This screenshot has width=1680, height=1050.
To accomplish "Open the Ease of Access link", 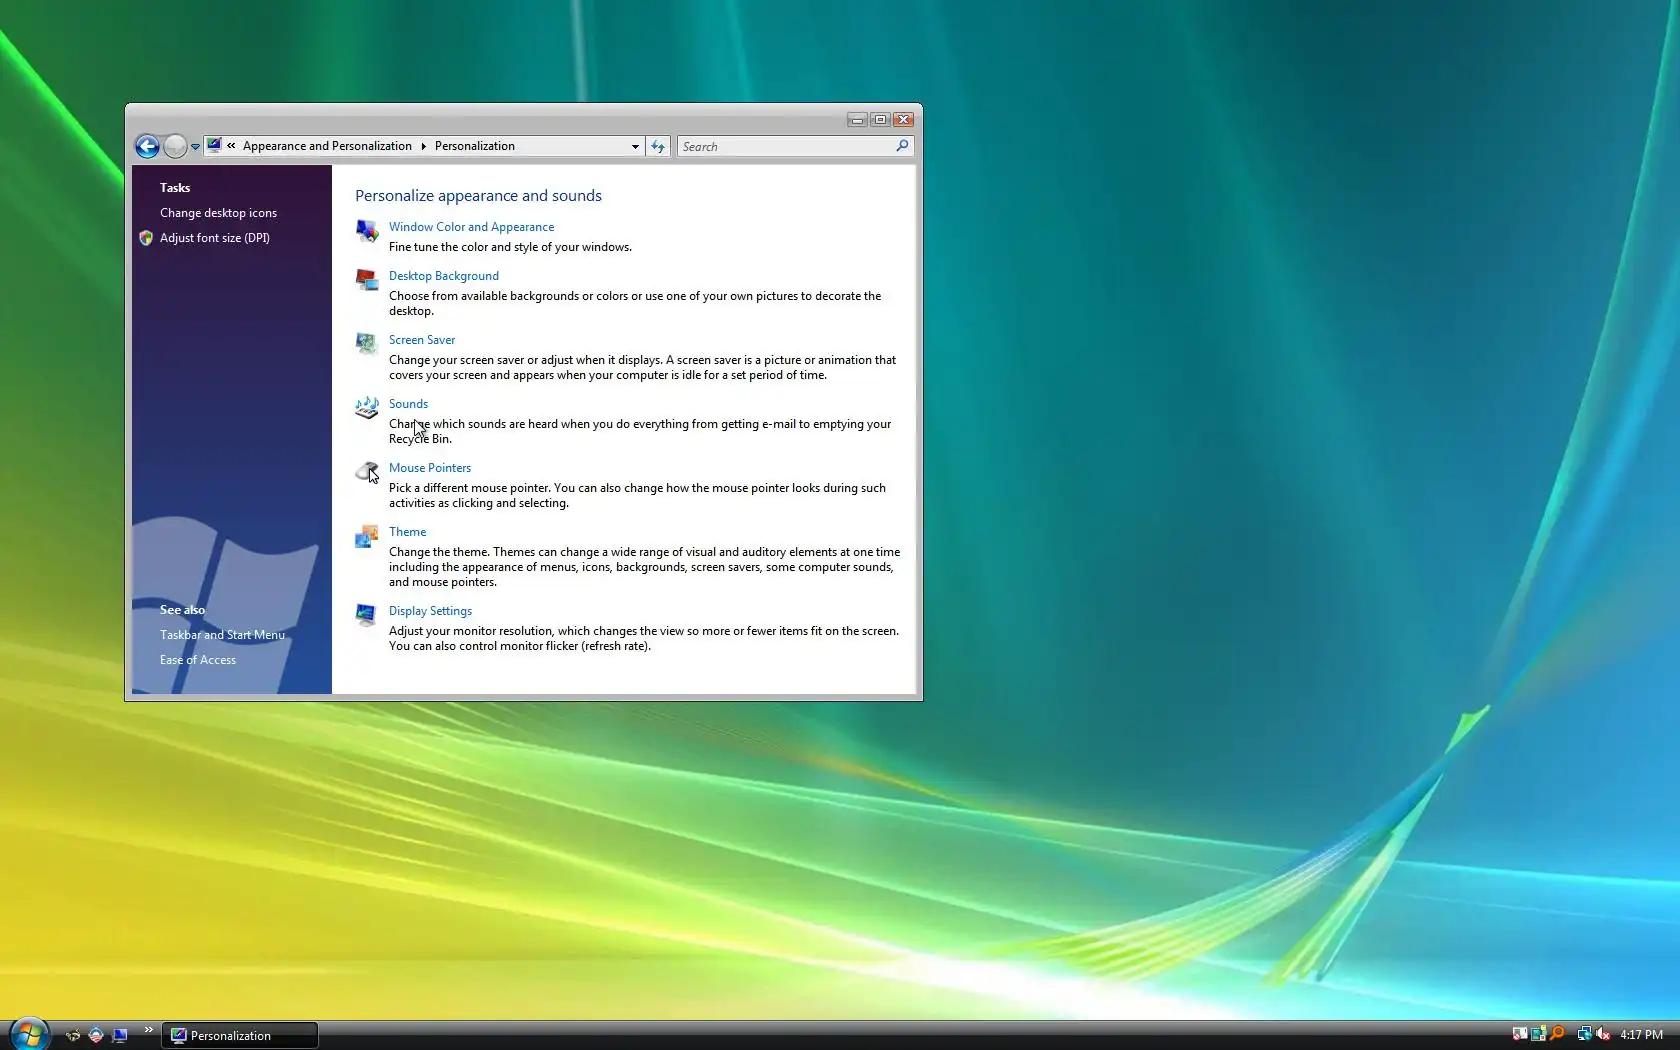I will [x=198, y=660].
